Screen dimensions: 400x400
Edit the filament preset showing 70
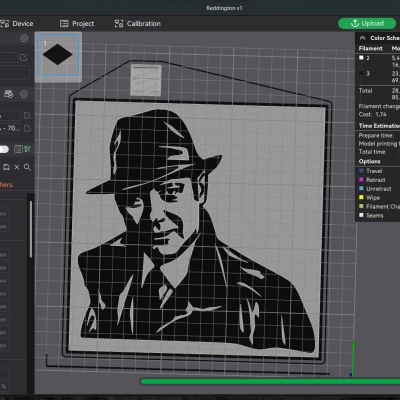point(27,128)
